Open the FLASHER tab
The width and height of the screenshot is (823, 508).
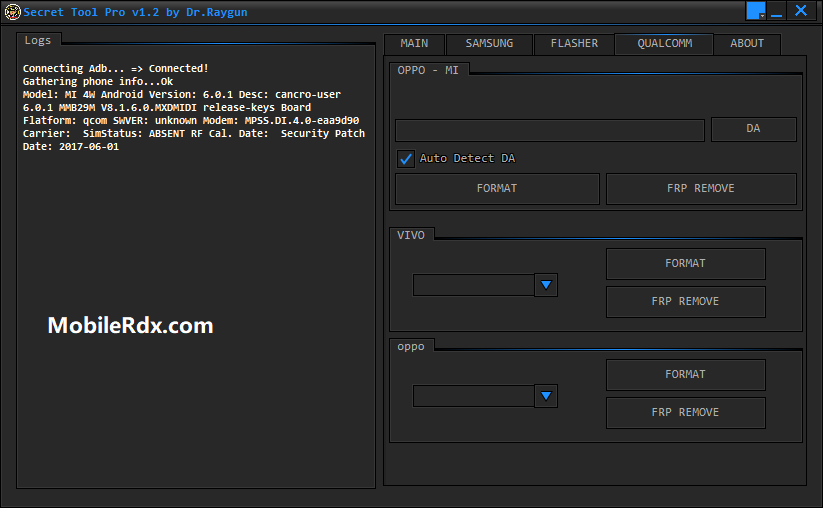pos(574,44)
